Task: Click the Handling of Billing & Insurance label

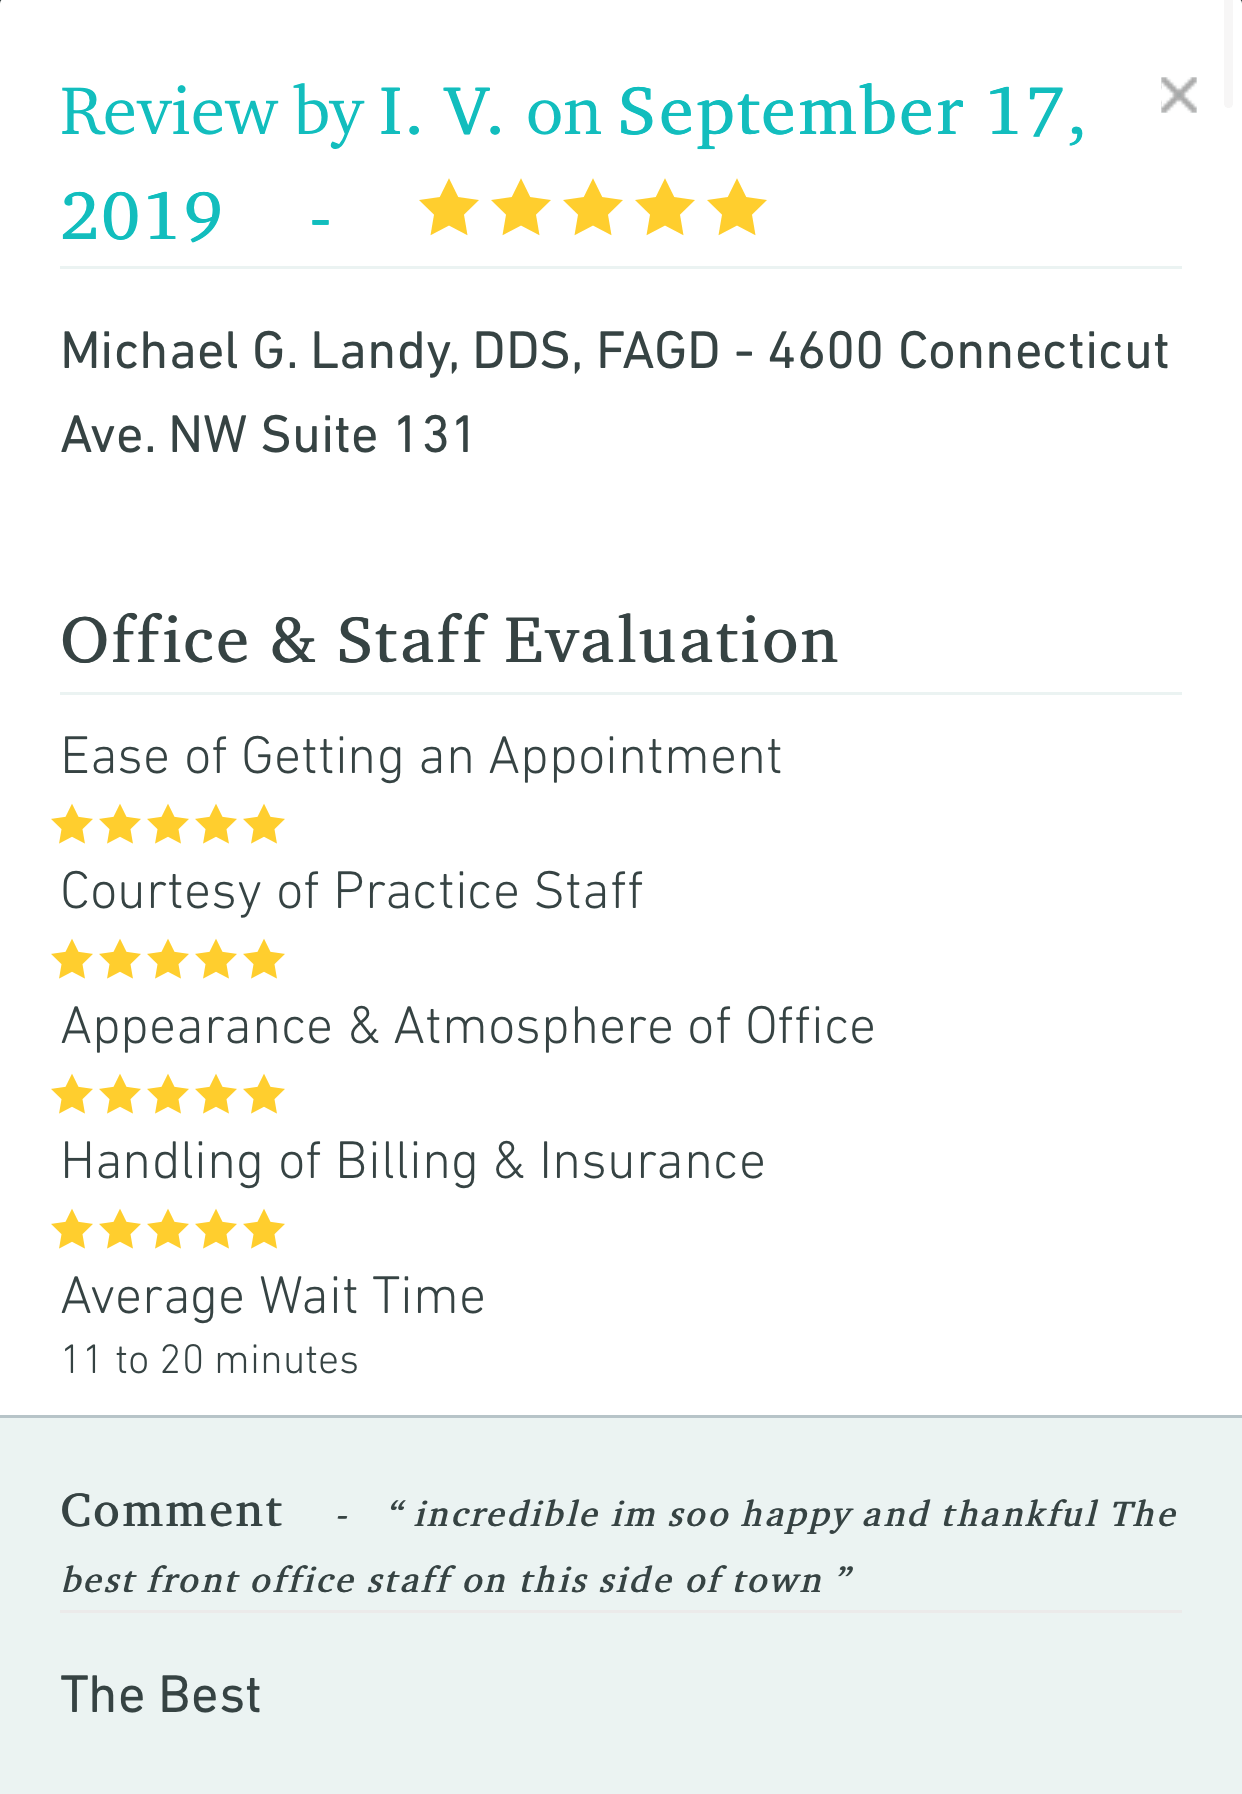Action: [413, 1162]
